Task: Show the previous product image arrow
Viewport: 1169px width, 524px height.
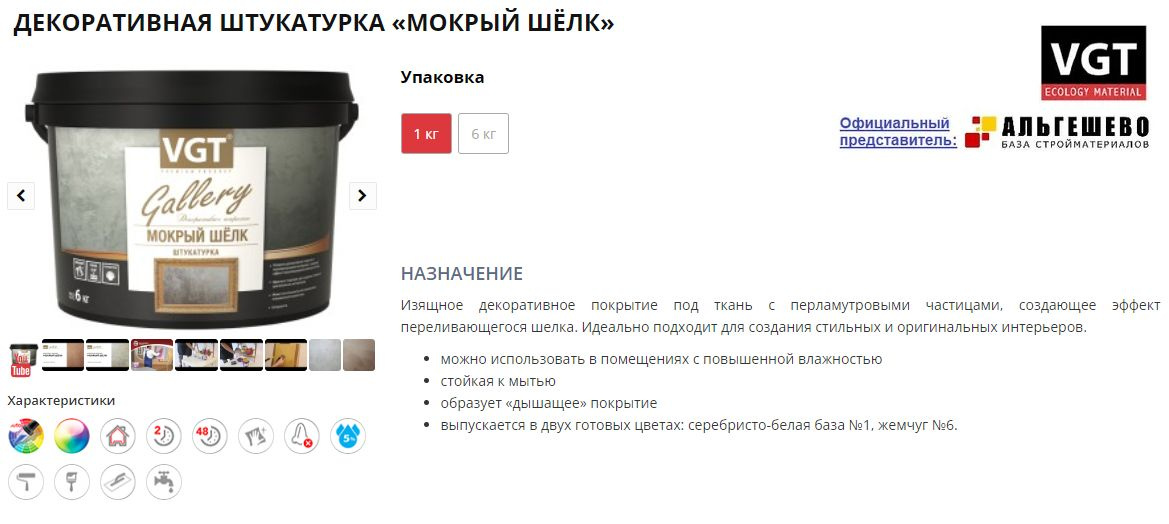Action: [21, 196]
